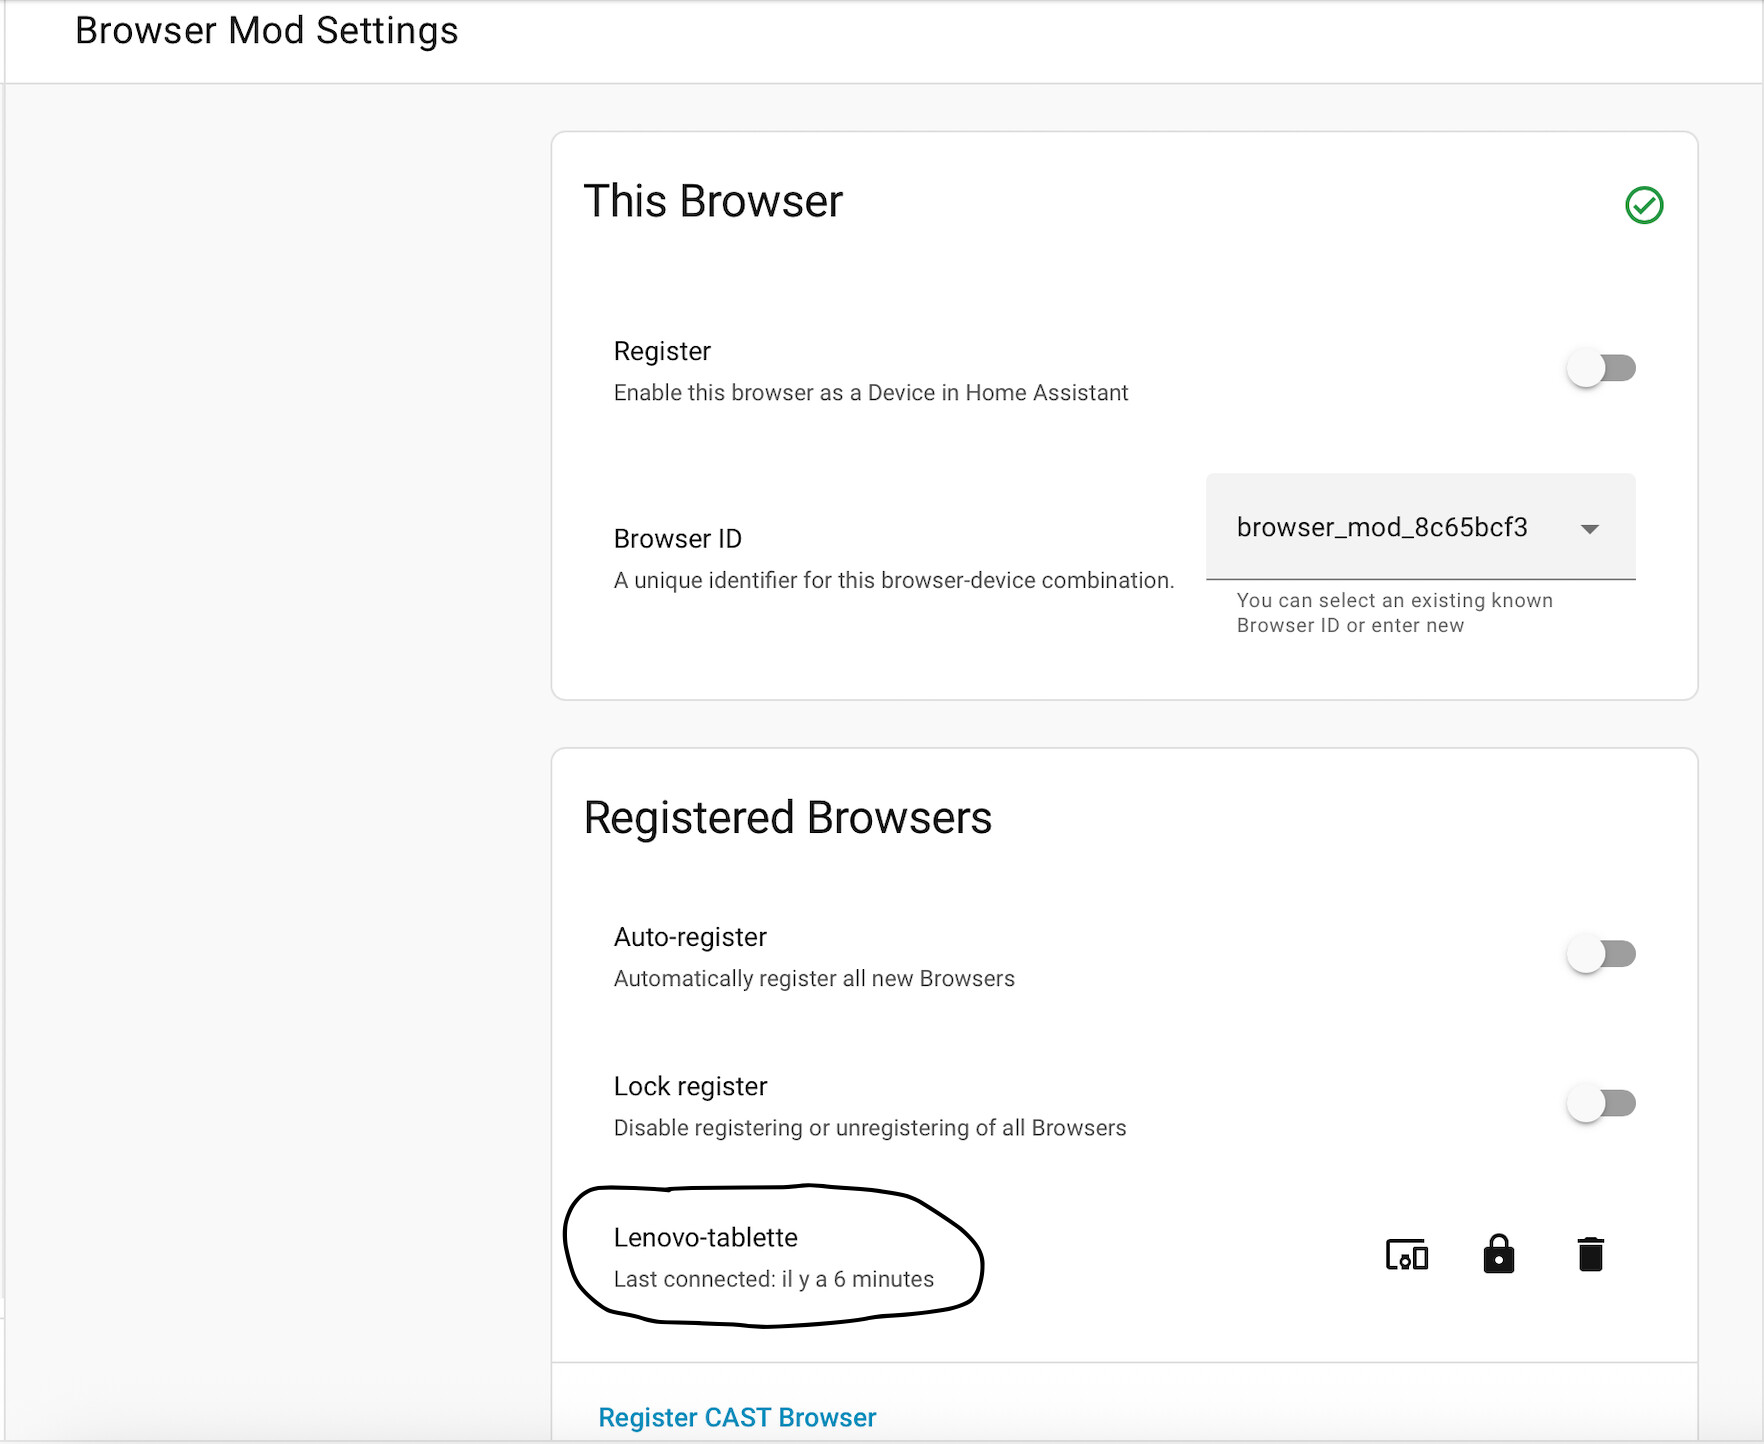Click the browser_mod_8c65bcf3 ID field text
Screen dimensions: 1764x1444
point(1382,527)
